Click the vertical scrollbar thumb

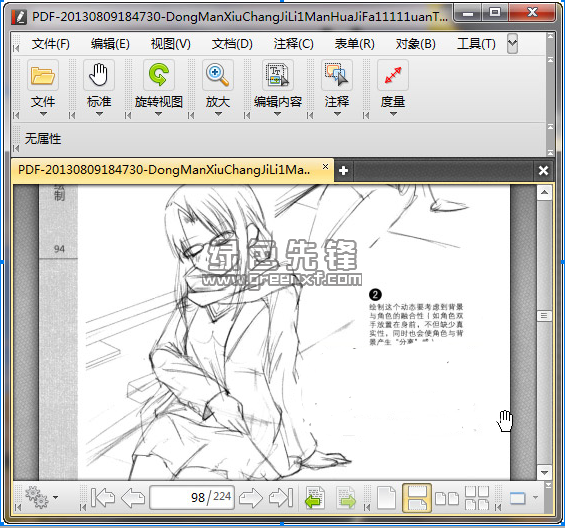click(x=544, y=316)
